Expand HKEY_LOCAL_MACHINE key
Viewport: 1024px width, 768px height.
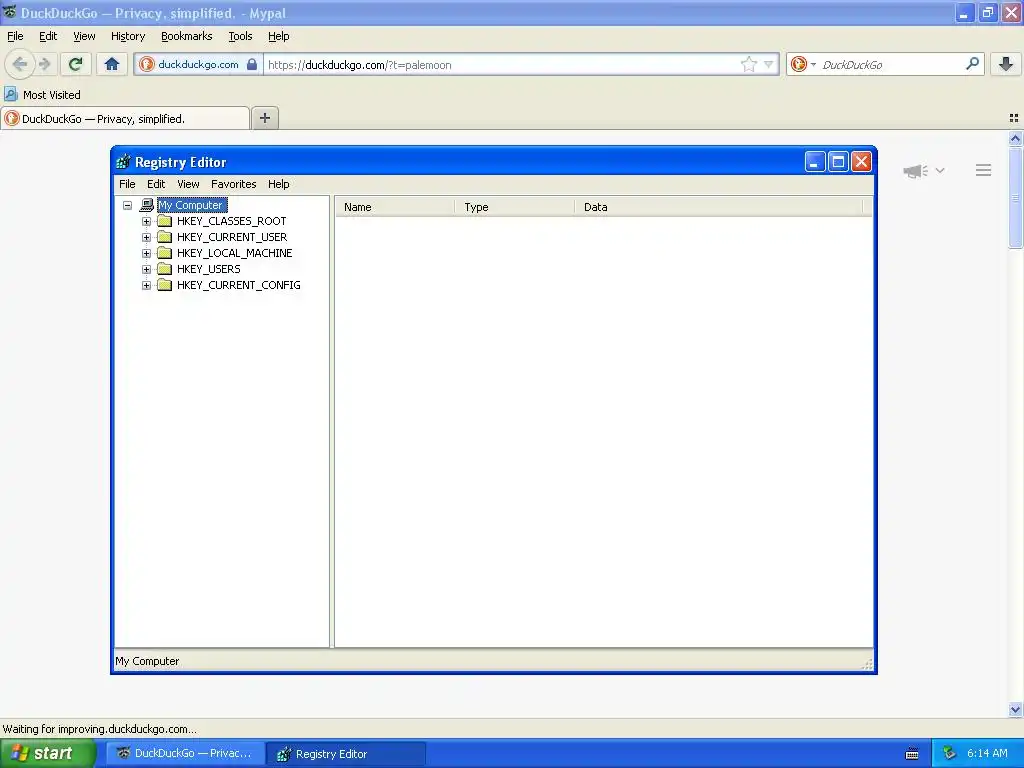(x=146, y=253)
